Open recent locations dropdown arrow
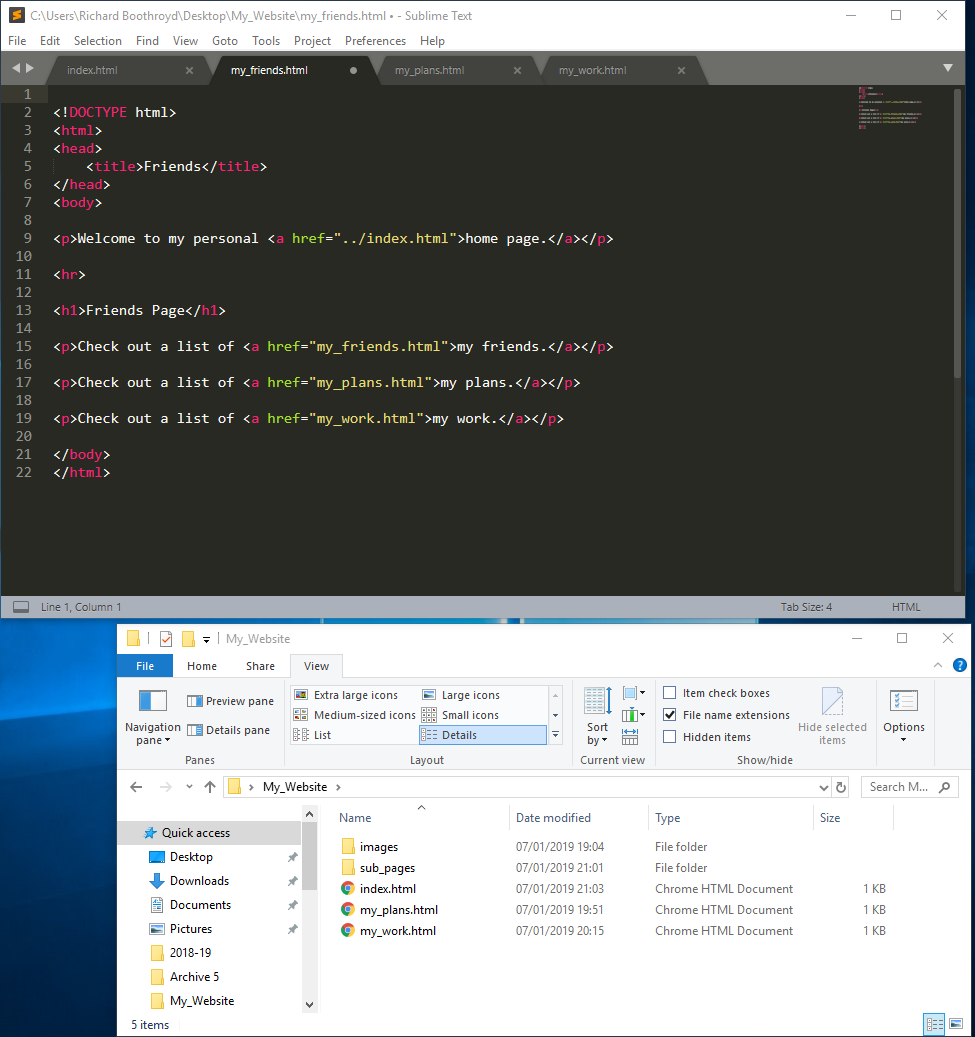The image size is (975, 1037). point(189,787)
